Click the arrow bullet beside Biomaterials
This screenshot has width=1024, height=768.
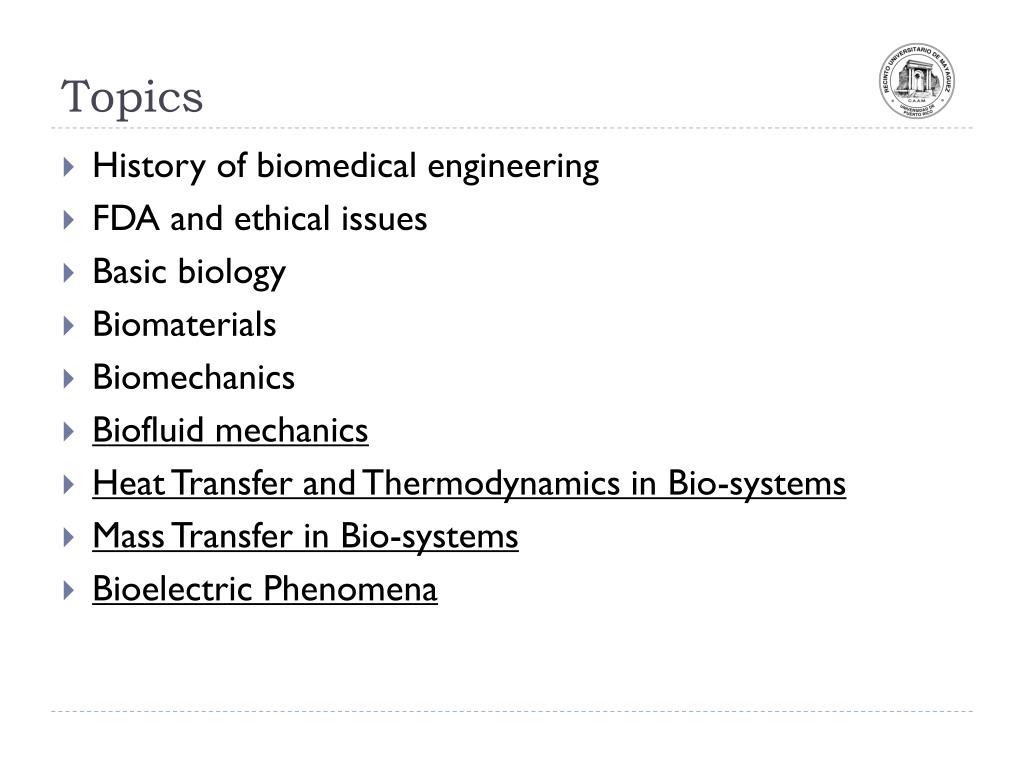tap(69, 326)
